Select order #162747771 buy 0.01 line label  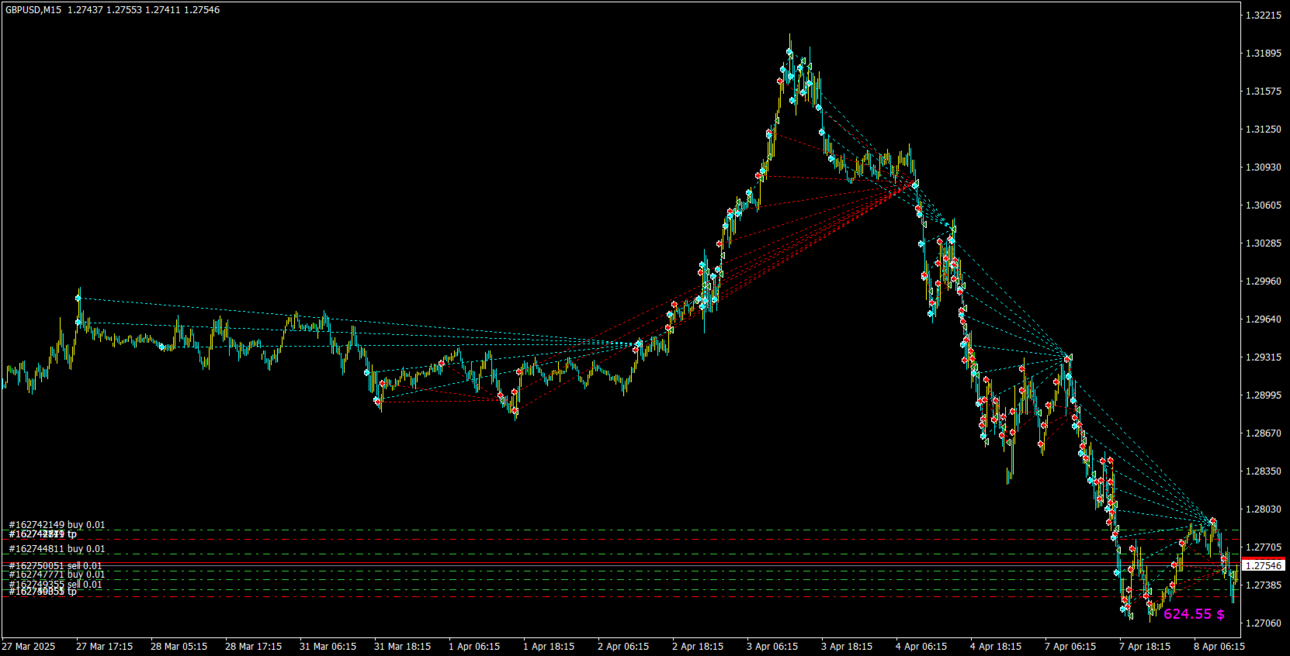[57, 575]
